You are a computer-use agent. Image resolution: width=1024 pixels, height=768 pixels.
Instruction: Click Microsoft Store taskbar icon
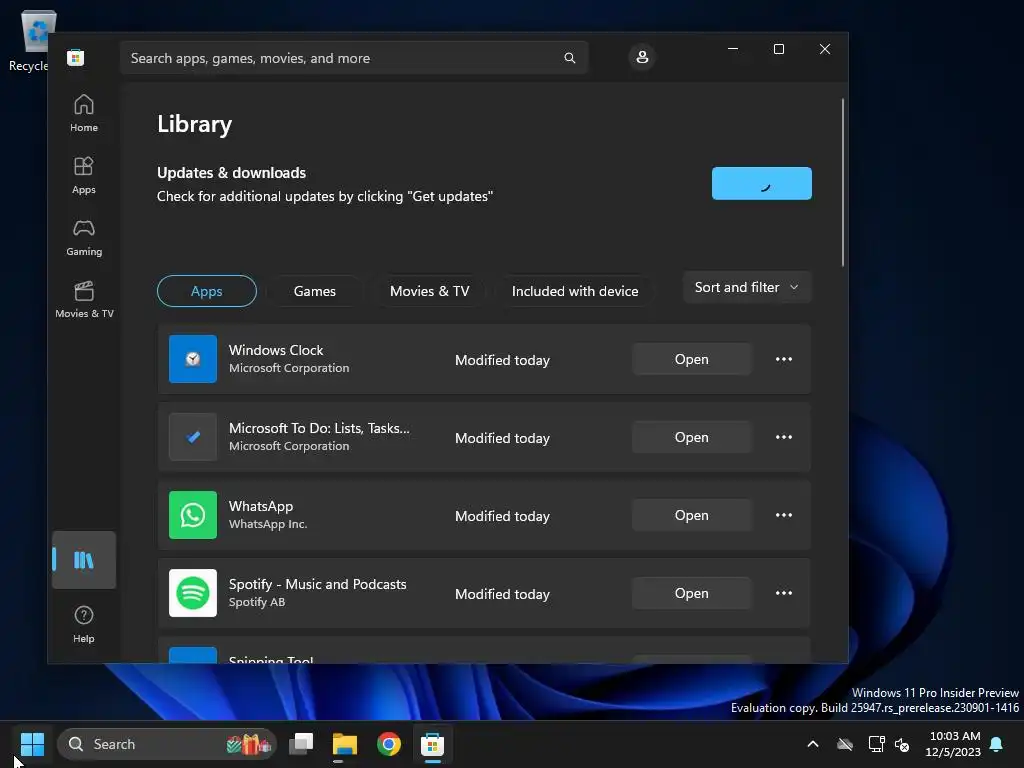[432, 744]
